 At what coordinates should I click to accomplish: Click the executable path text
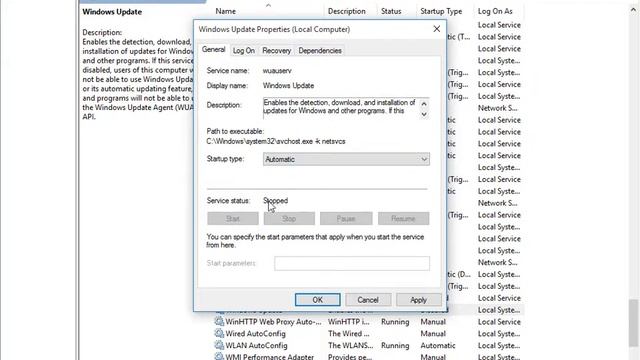(x=276, y=141)
